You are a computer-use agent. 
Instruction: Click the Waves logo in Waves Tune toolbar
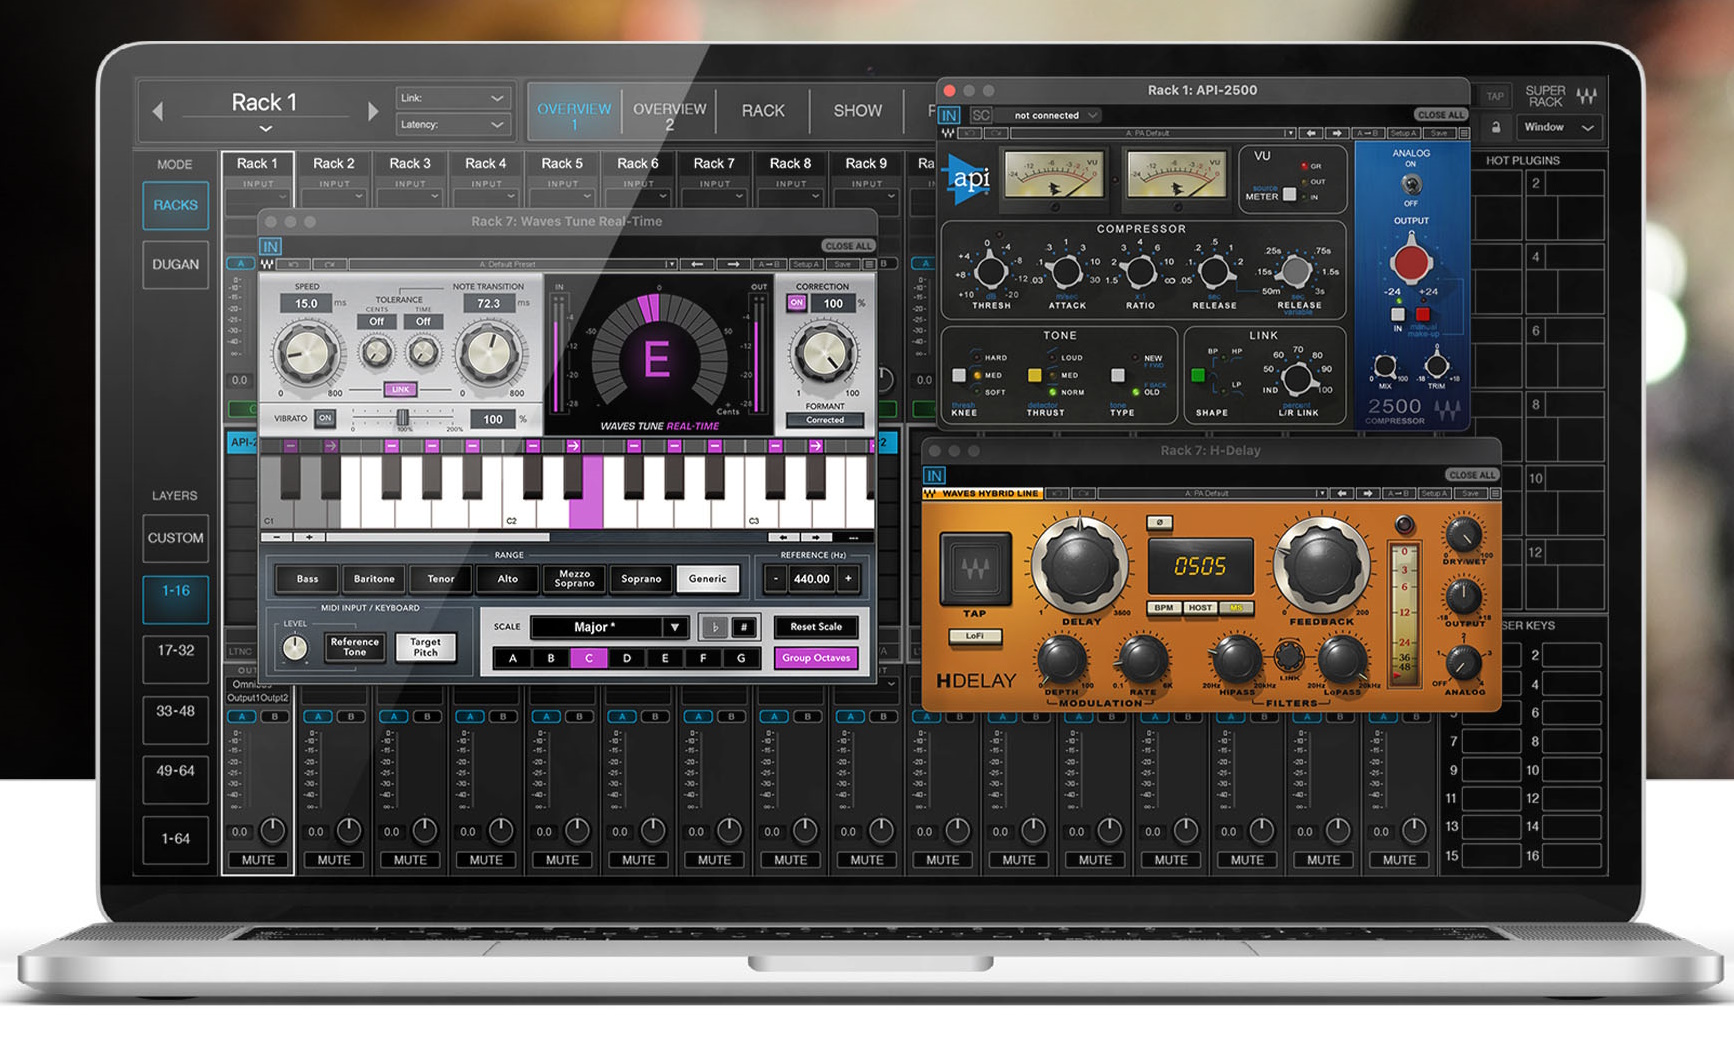coord(267,264)
